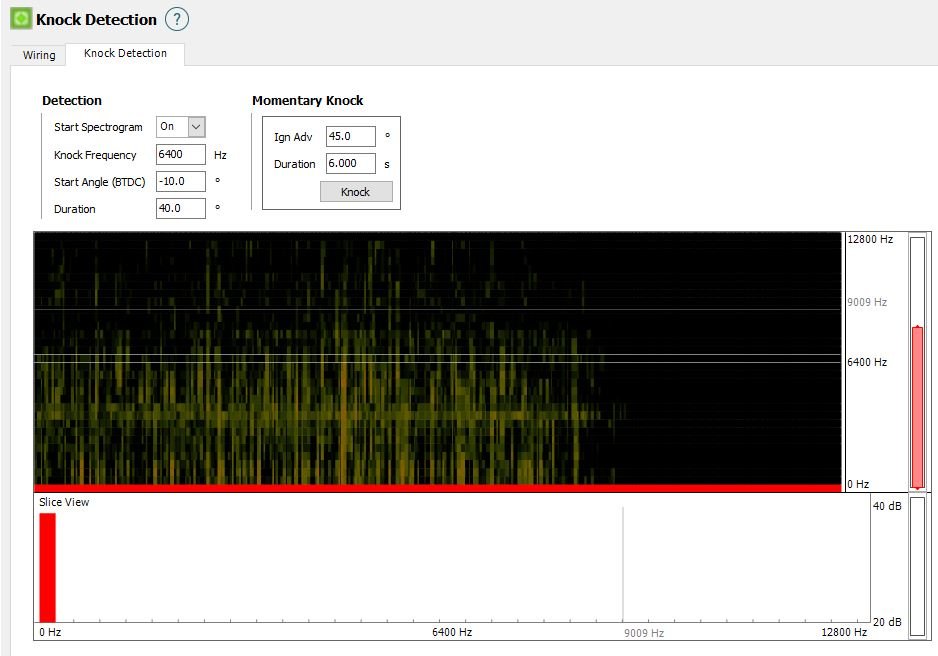Open the Start Spectrogram dropdown arrow

196,127
